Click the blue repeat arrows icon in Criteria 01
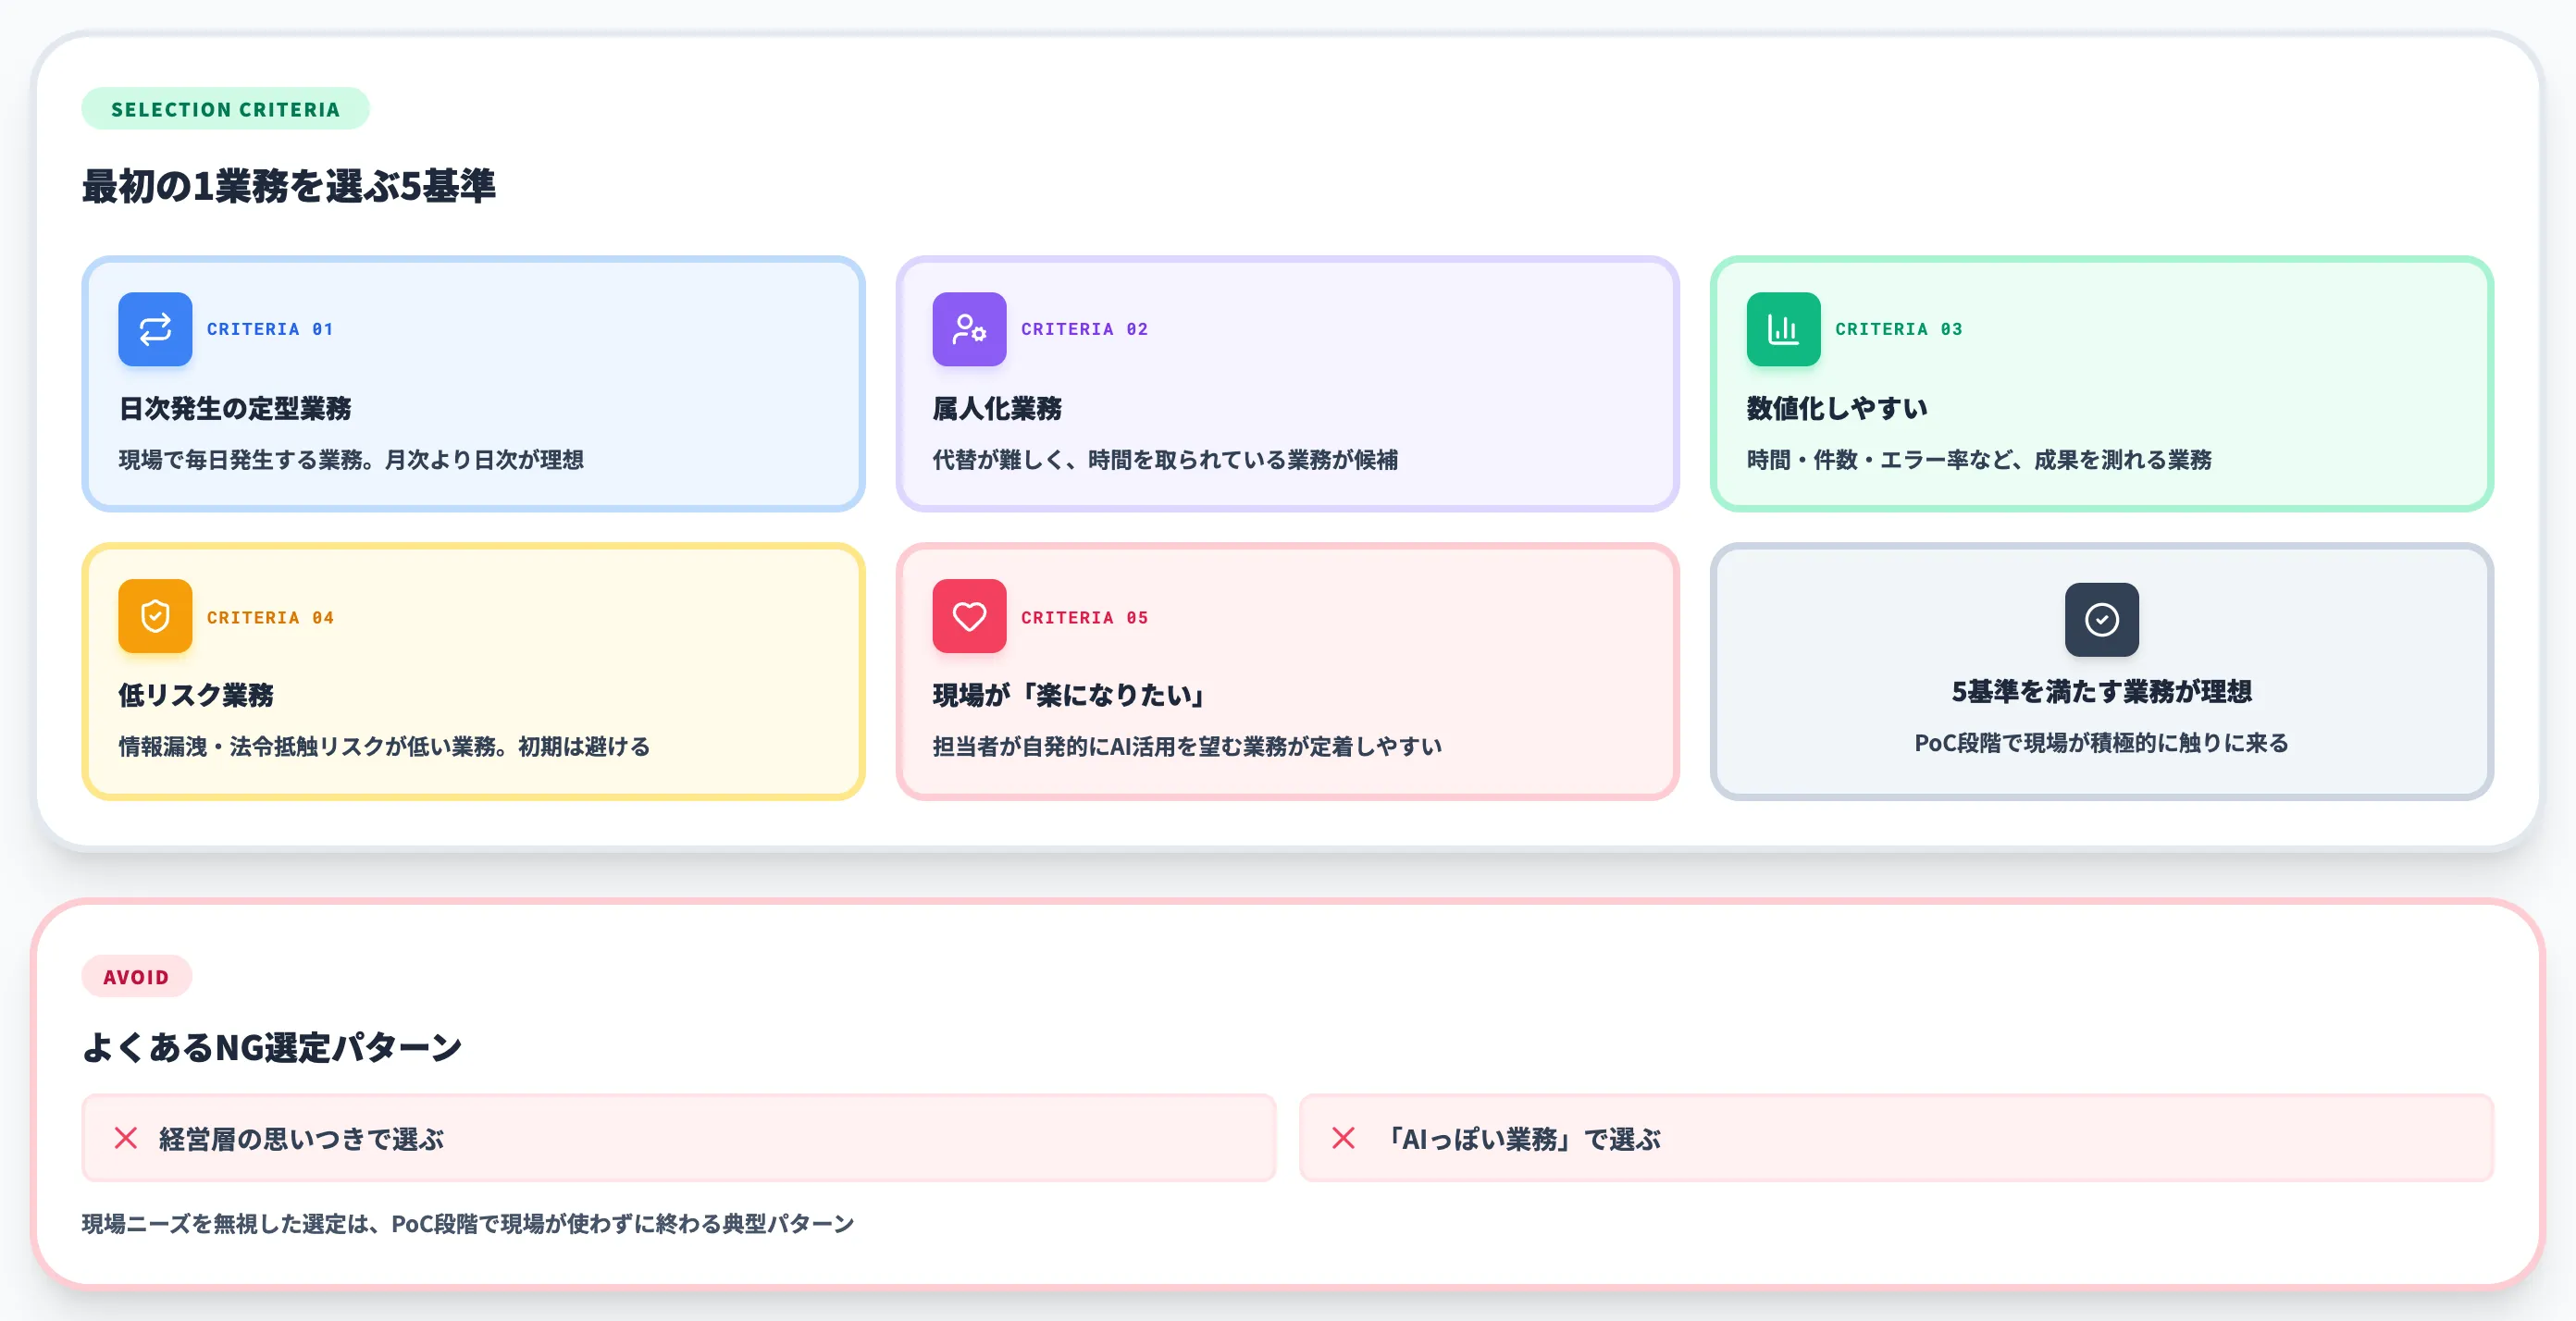This screenshot has height=1321, width=2576. coord(155,329)
